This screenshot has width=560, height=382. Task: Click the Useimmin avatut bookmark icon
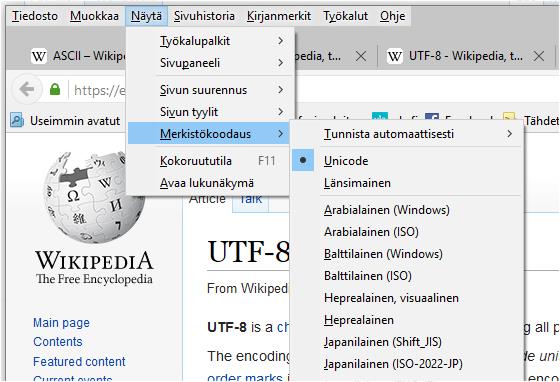pyautogui.click(x=16, y=120)
